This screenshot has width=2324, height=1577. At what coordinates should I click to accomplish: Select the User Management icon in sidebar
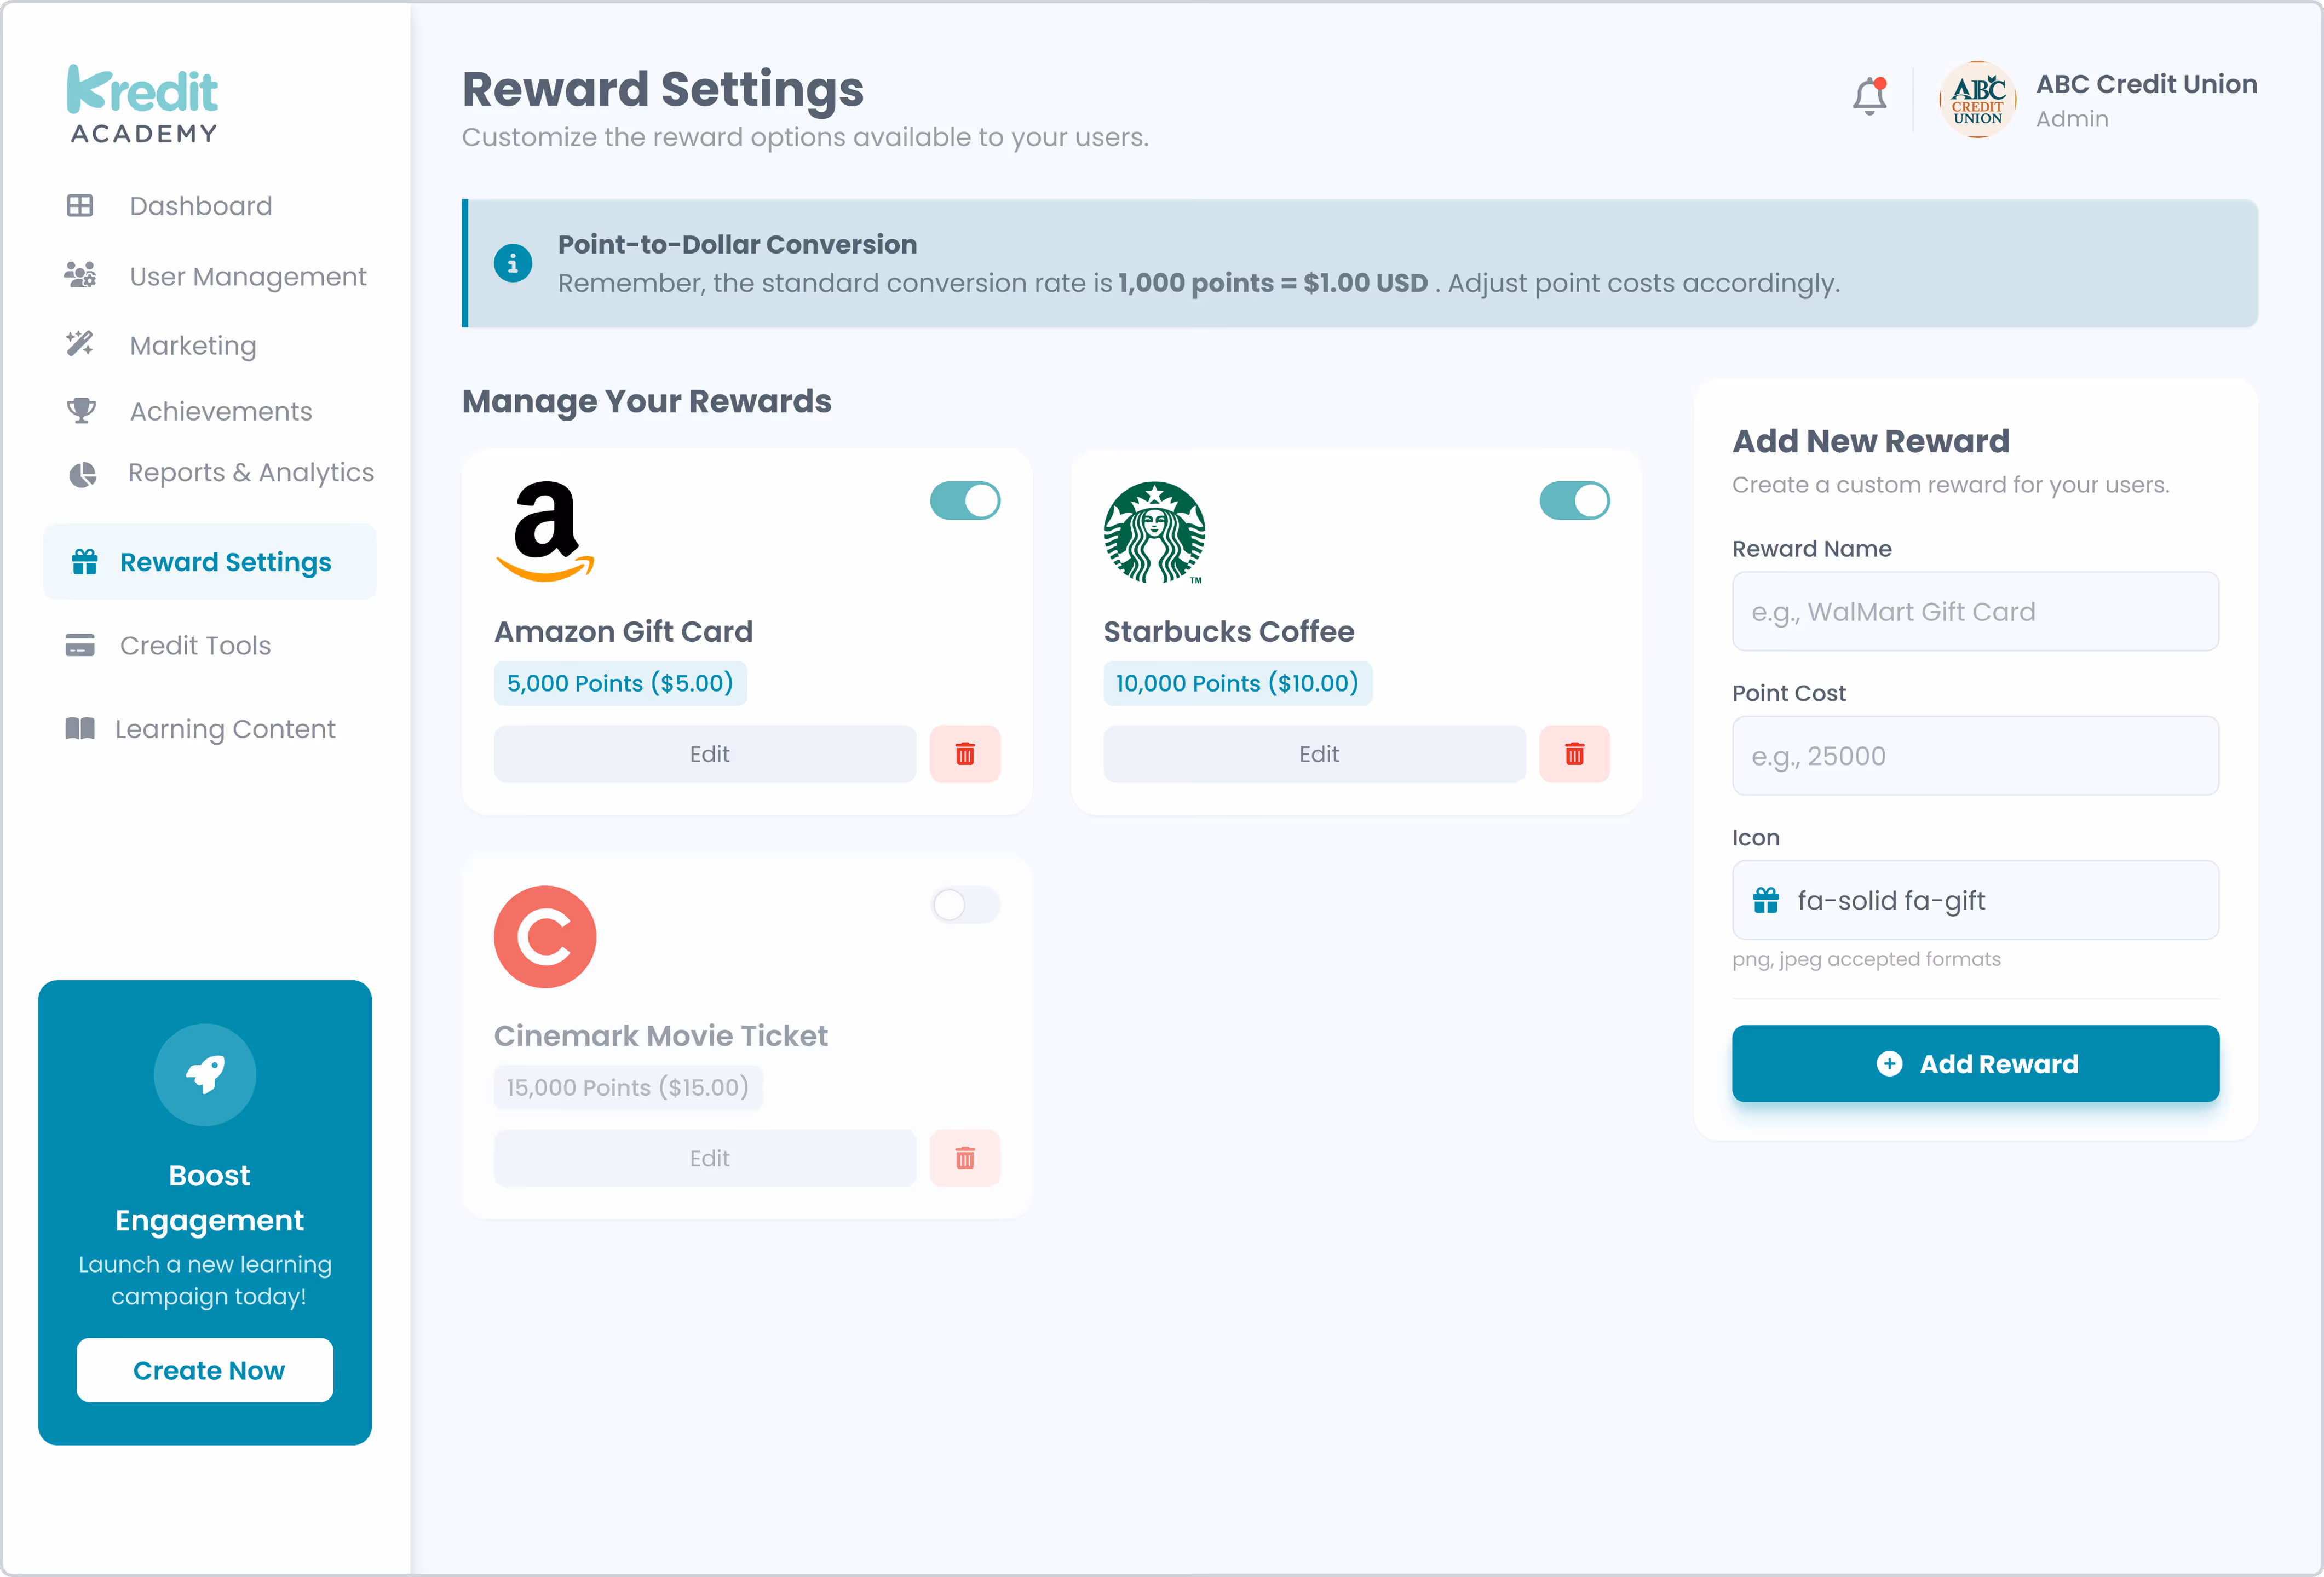80,276
